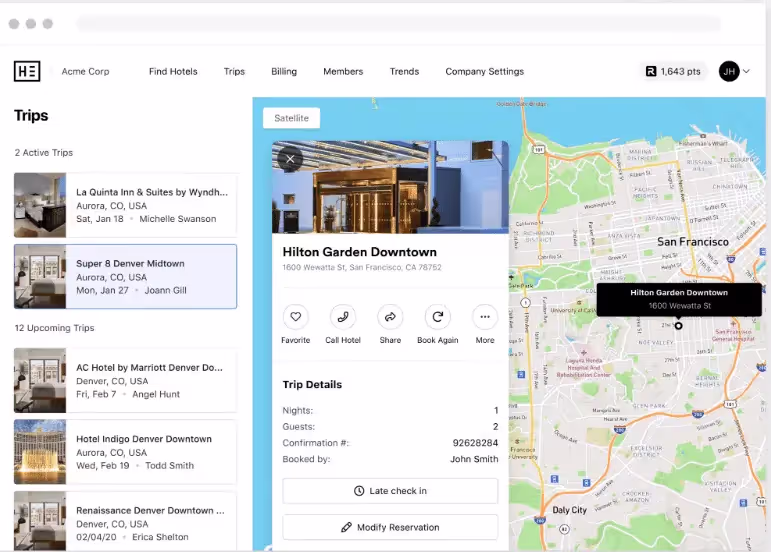Click the 12 Upcoming Trips heading

[x=55, y=328]
